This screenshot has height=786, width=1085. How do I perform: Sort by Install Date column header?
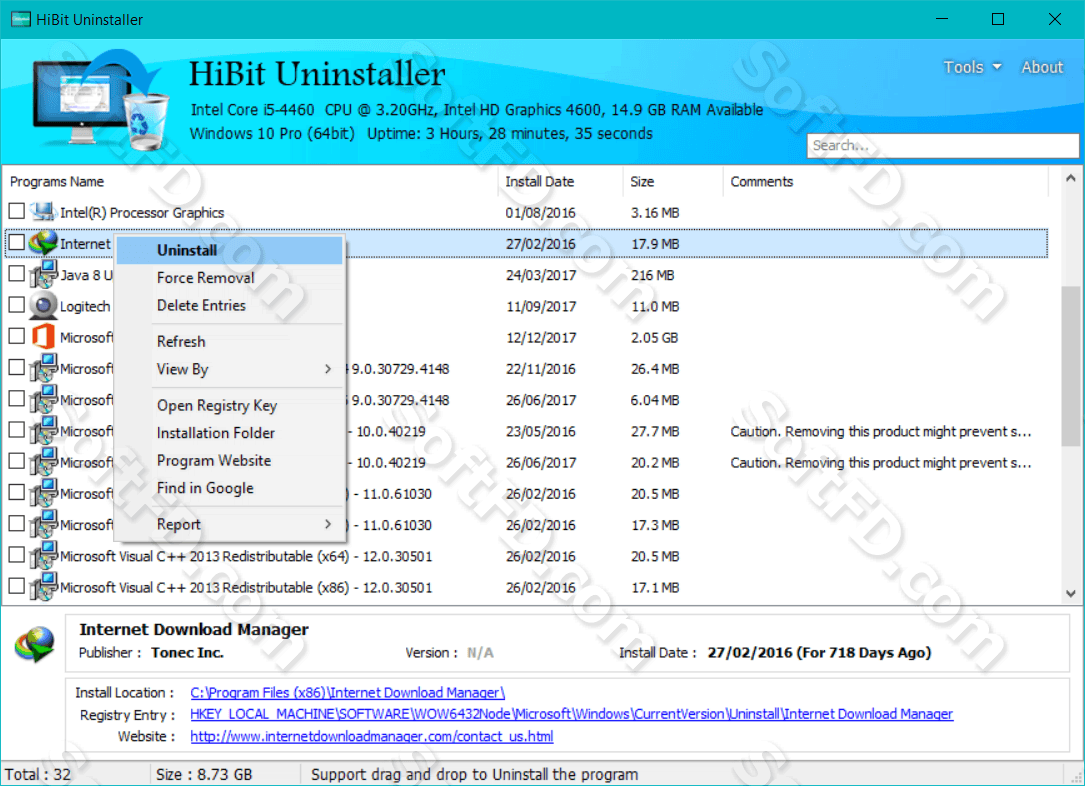pos(560,181)
